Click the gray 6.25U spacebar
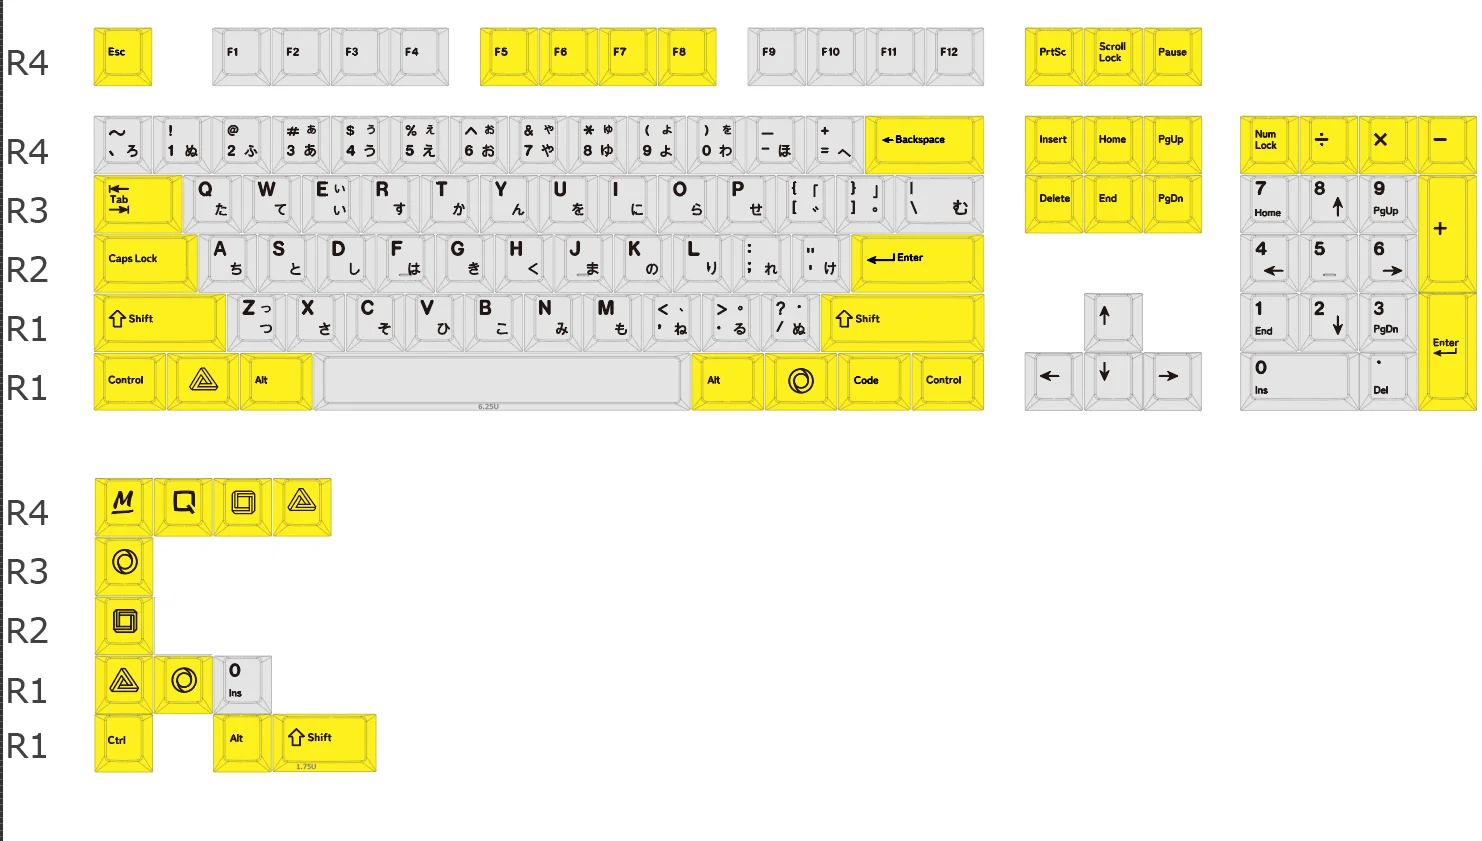 502,380
